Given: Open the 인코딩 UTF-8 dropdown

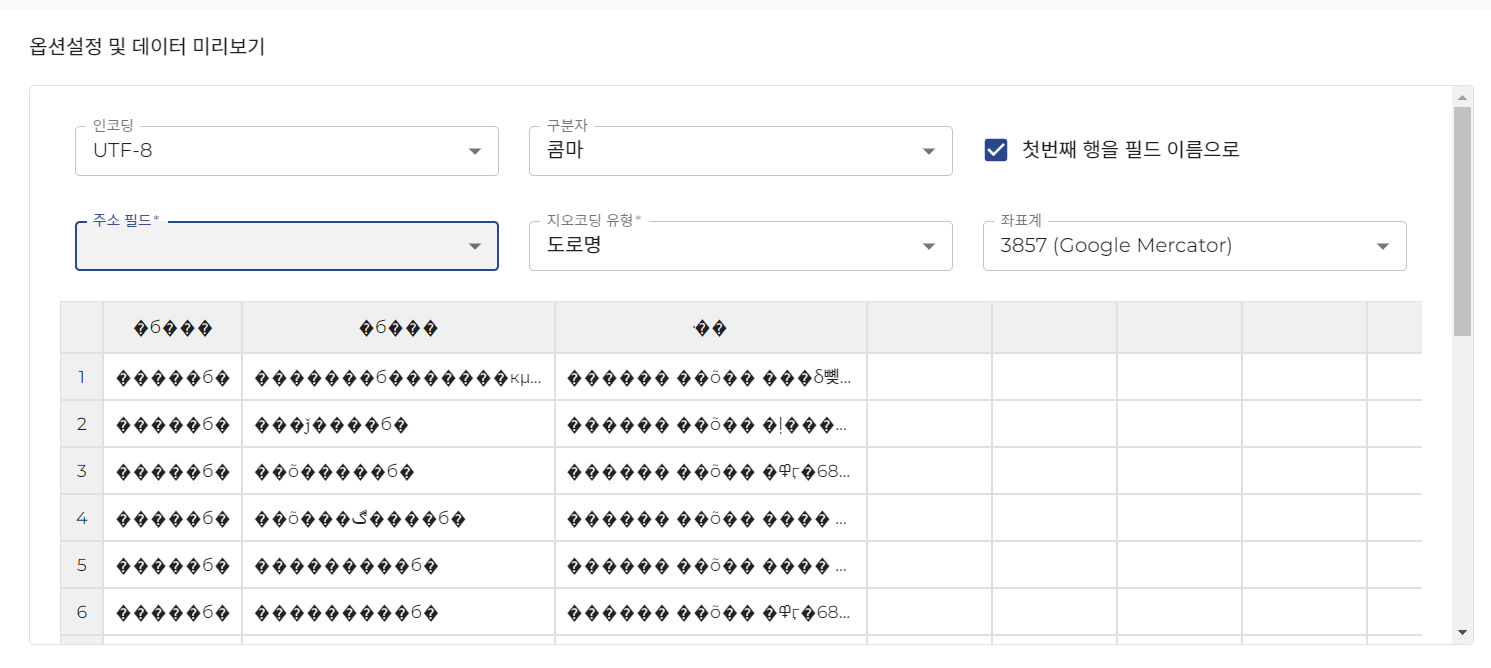Looking at the screenshot, I should click(286, 151).
